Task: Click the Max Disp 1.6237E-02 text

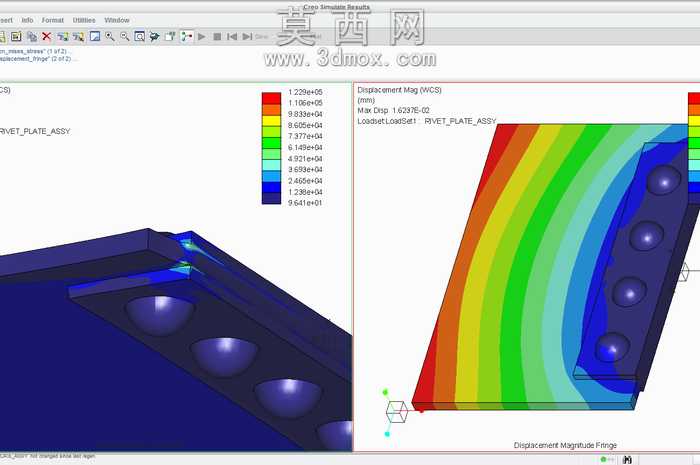Action: 393,110
